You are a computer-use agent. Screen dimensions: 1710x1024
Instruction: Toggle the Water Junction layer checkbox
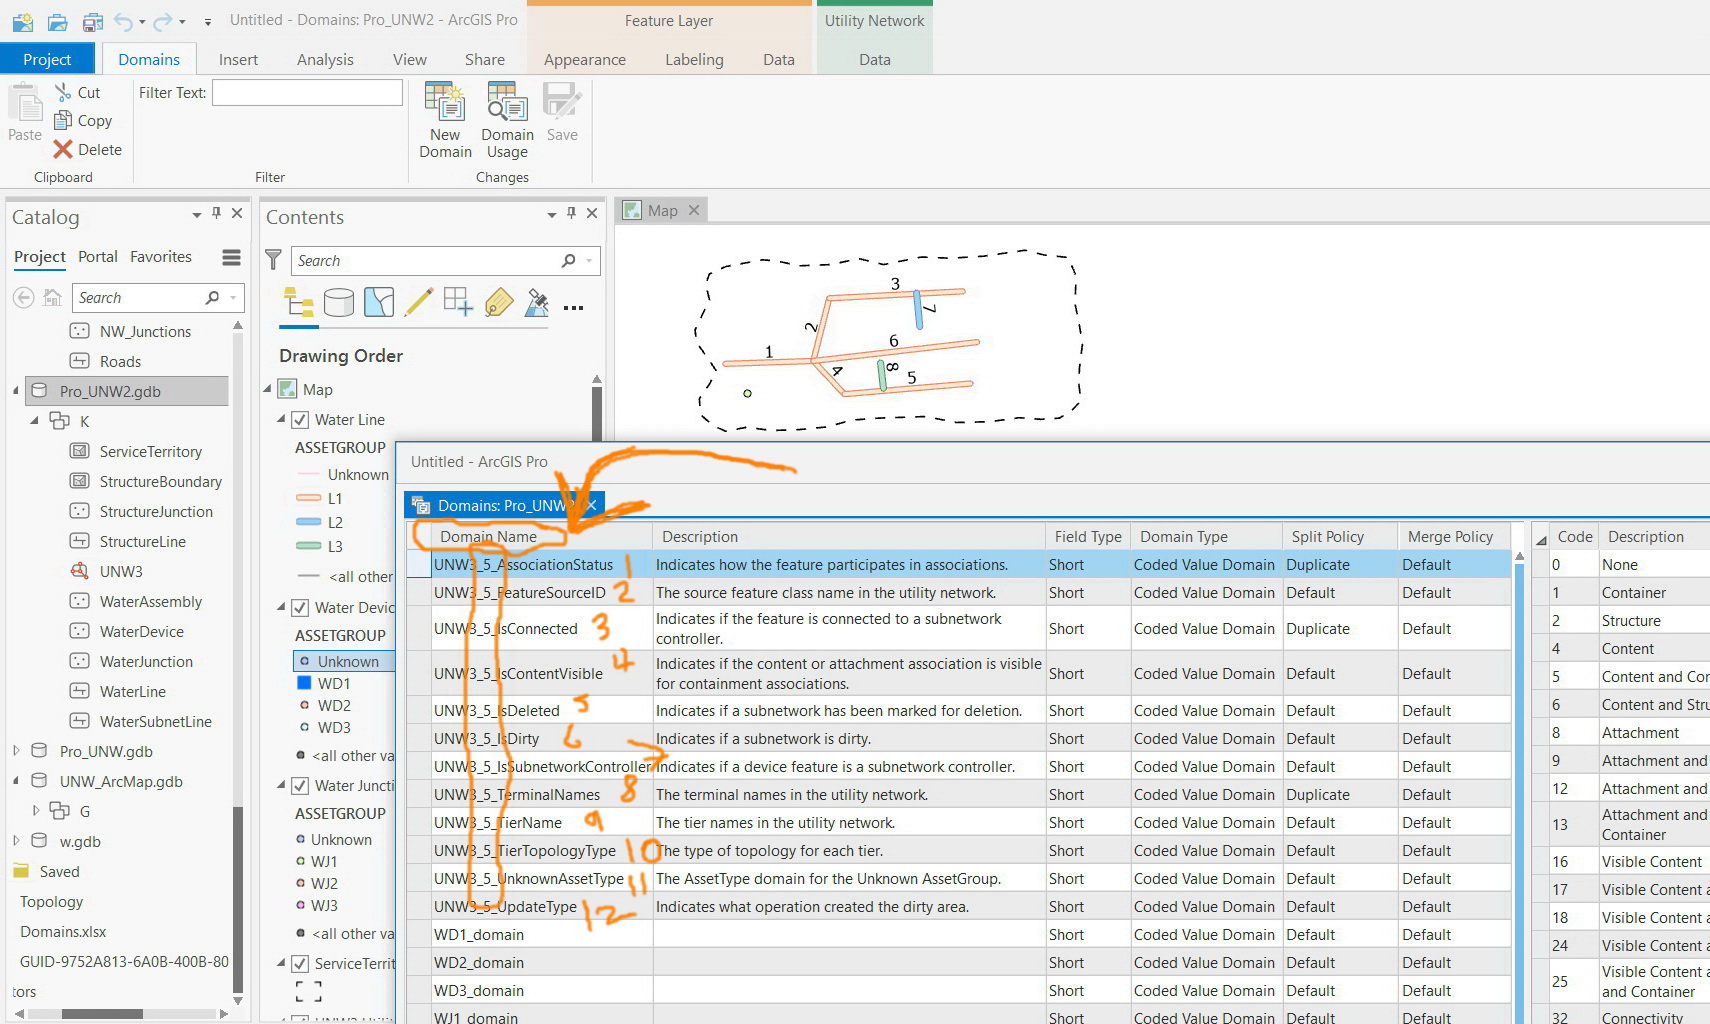coord(300,786)
